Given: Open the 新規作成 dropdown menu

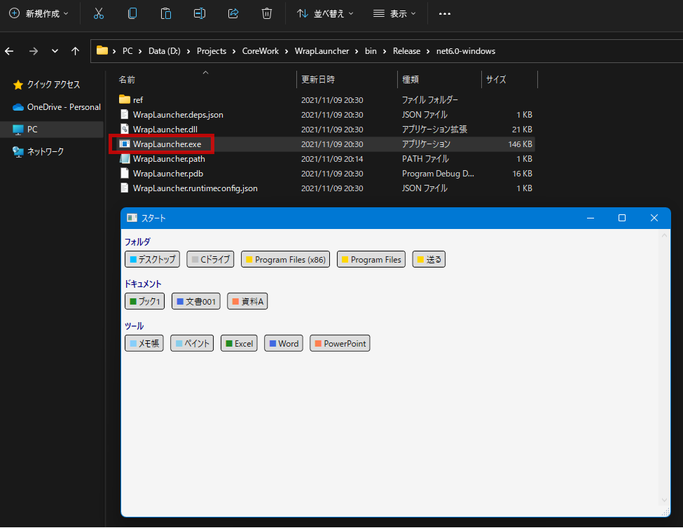Looking at the screenshot, I should [x=41, y=14].
